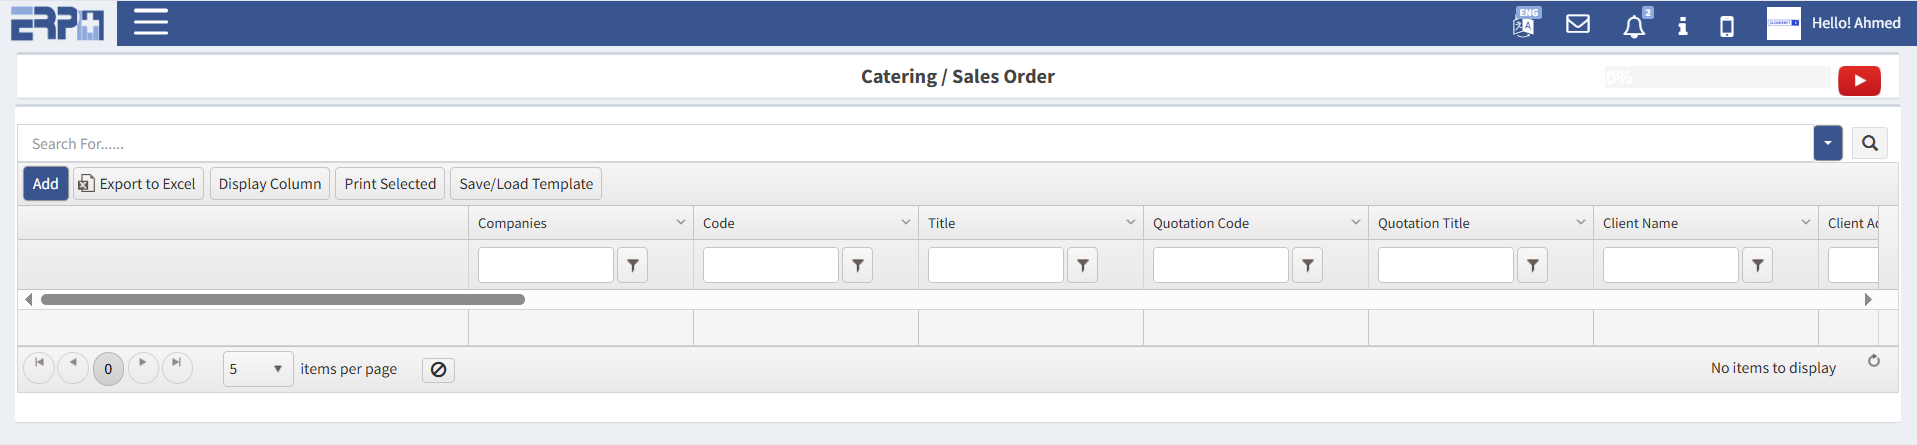Open the items per page dropdown
Image resolution: width=1917 pixels, height=445 pixels.
click(x=257, y=369)
